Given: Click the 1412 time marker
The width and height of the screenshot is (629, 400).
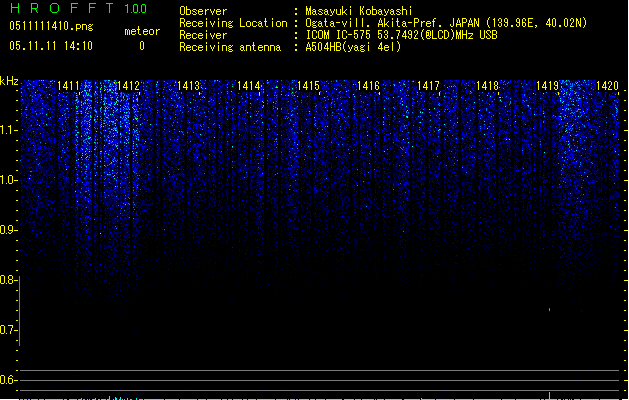Looking at the screenshot, I should click(x=128, y=86).
